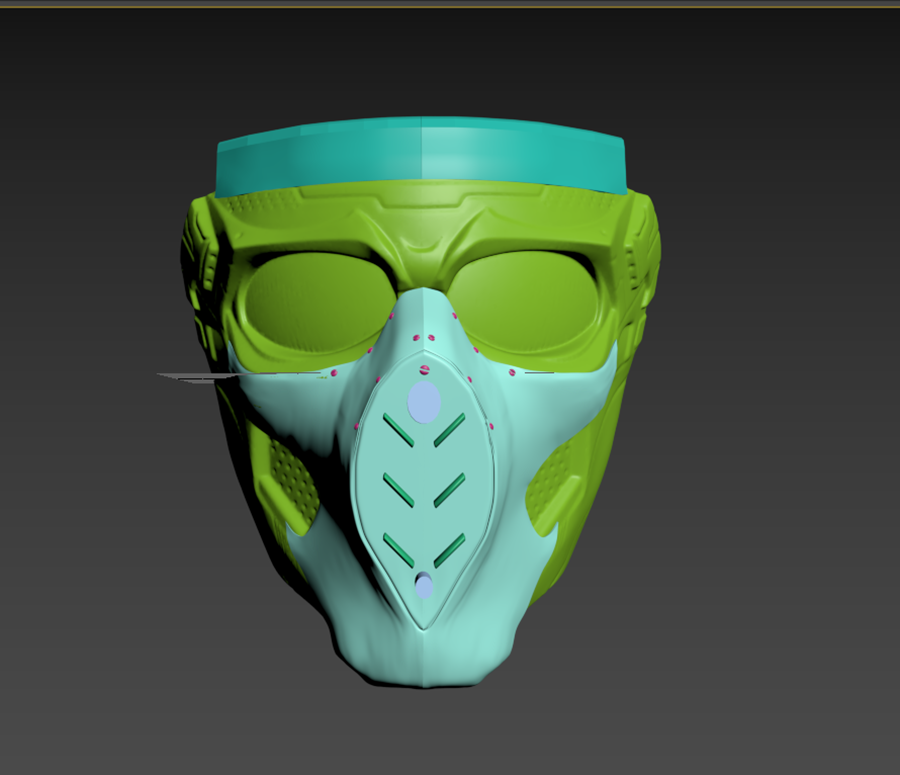Click the large blue oval on respirator plate

point(424,401)
